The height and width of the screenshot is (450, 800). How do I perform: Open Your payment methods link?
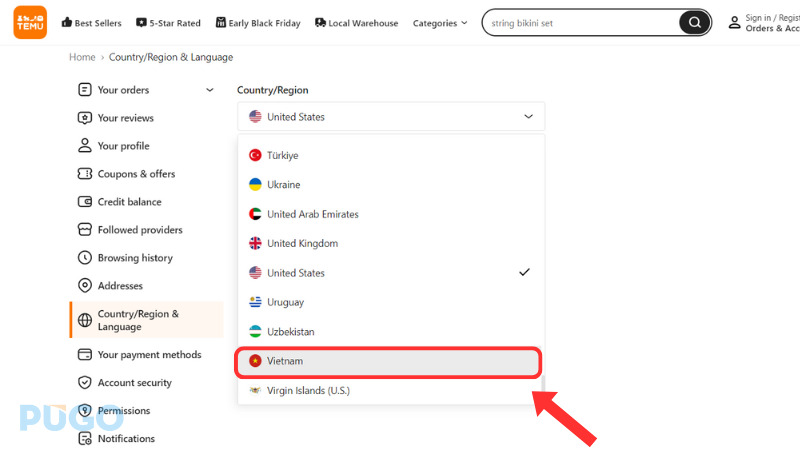148,355
